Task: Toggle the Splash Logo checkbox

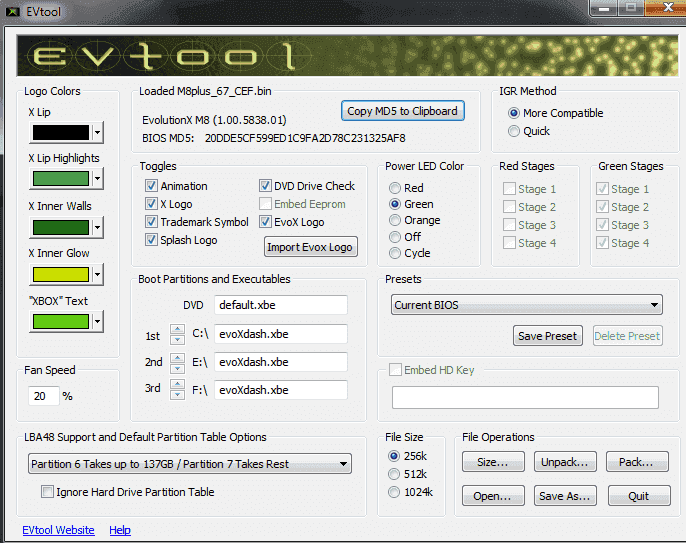Action: coord(151,240)
